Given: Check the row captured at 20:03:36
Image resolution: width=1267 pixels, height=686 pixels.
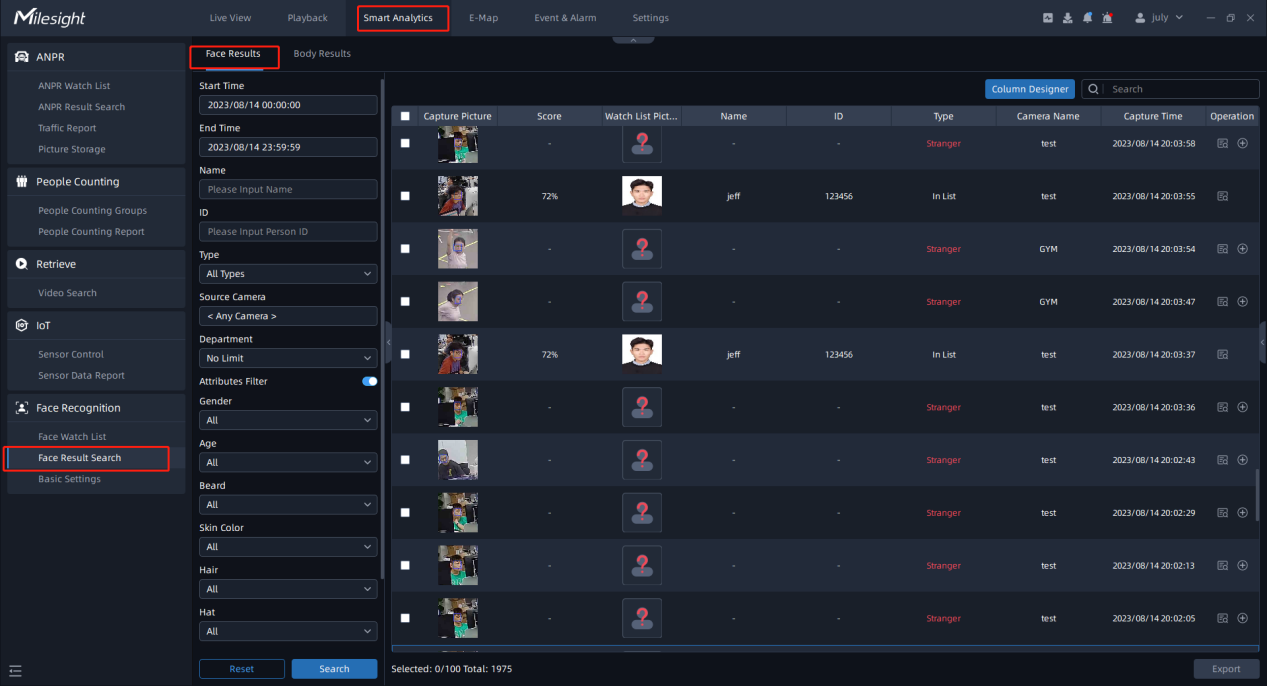Looking at the screenshot, I should point(405,407).
